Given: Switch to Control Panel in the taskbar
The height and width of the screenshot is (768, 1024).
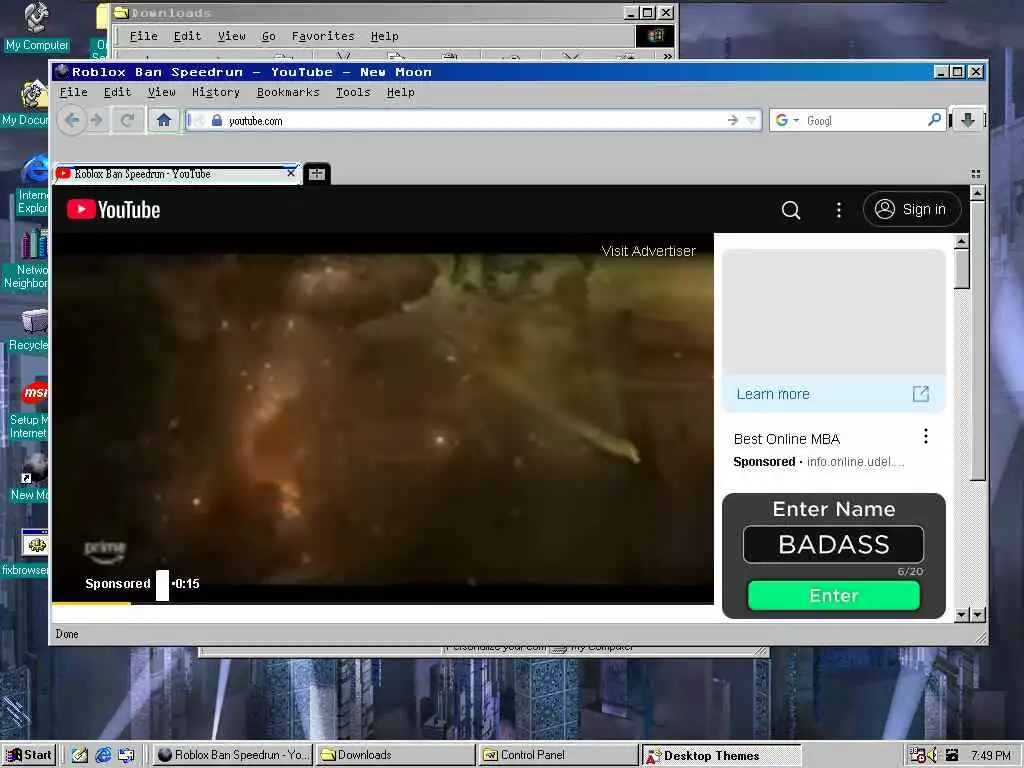Looking at the screenshot, I should click(558, 755).
